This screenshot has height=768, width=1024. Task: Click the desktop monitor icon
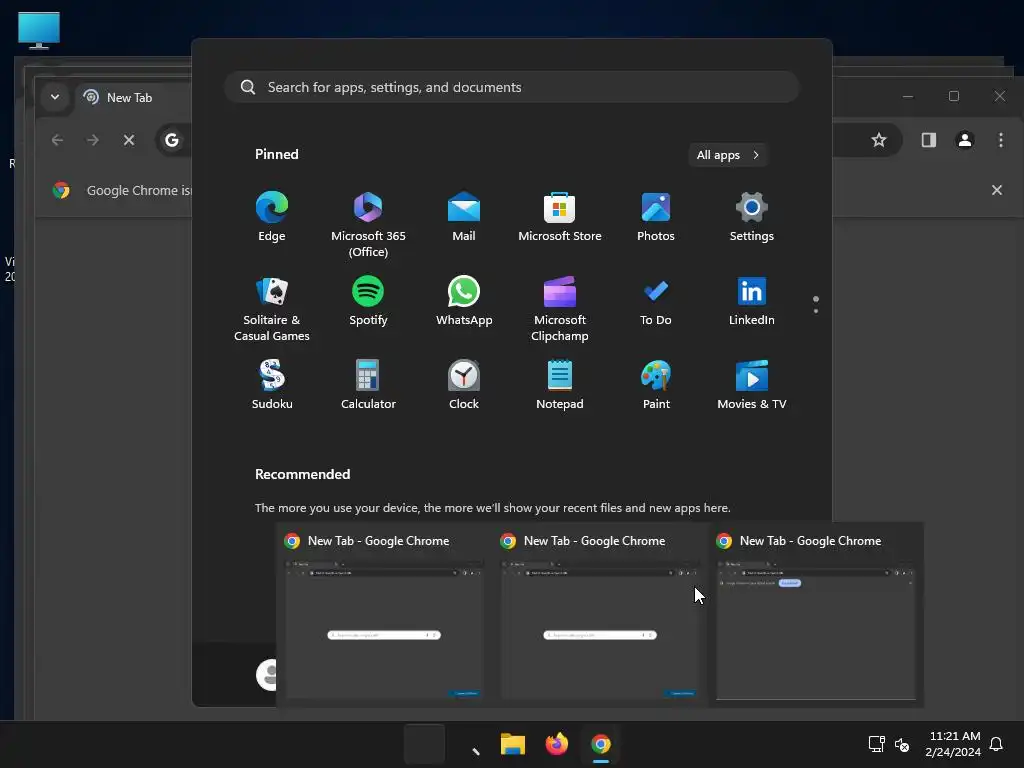[39, 30]
